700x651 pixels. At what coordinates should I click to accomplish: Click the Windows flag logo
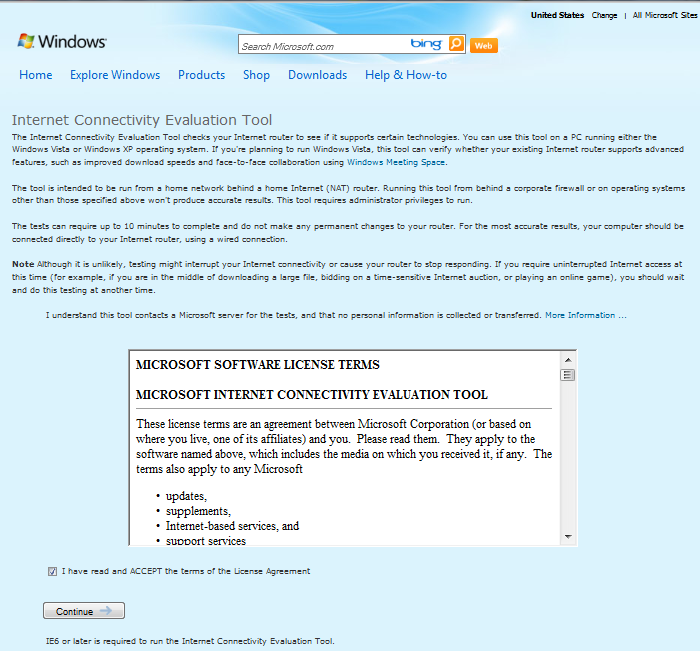click(26, 41)
